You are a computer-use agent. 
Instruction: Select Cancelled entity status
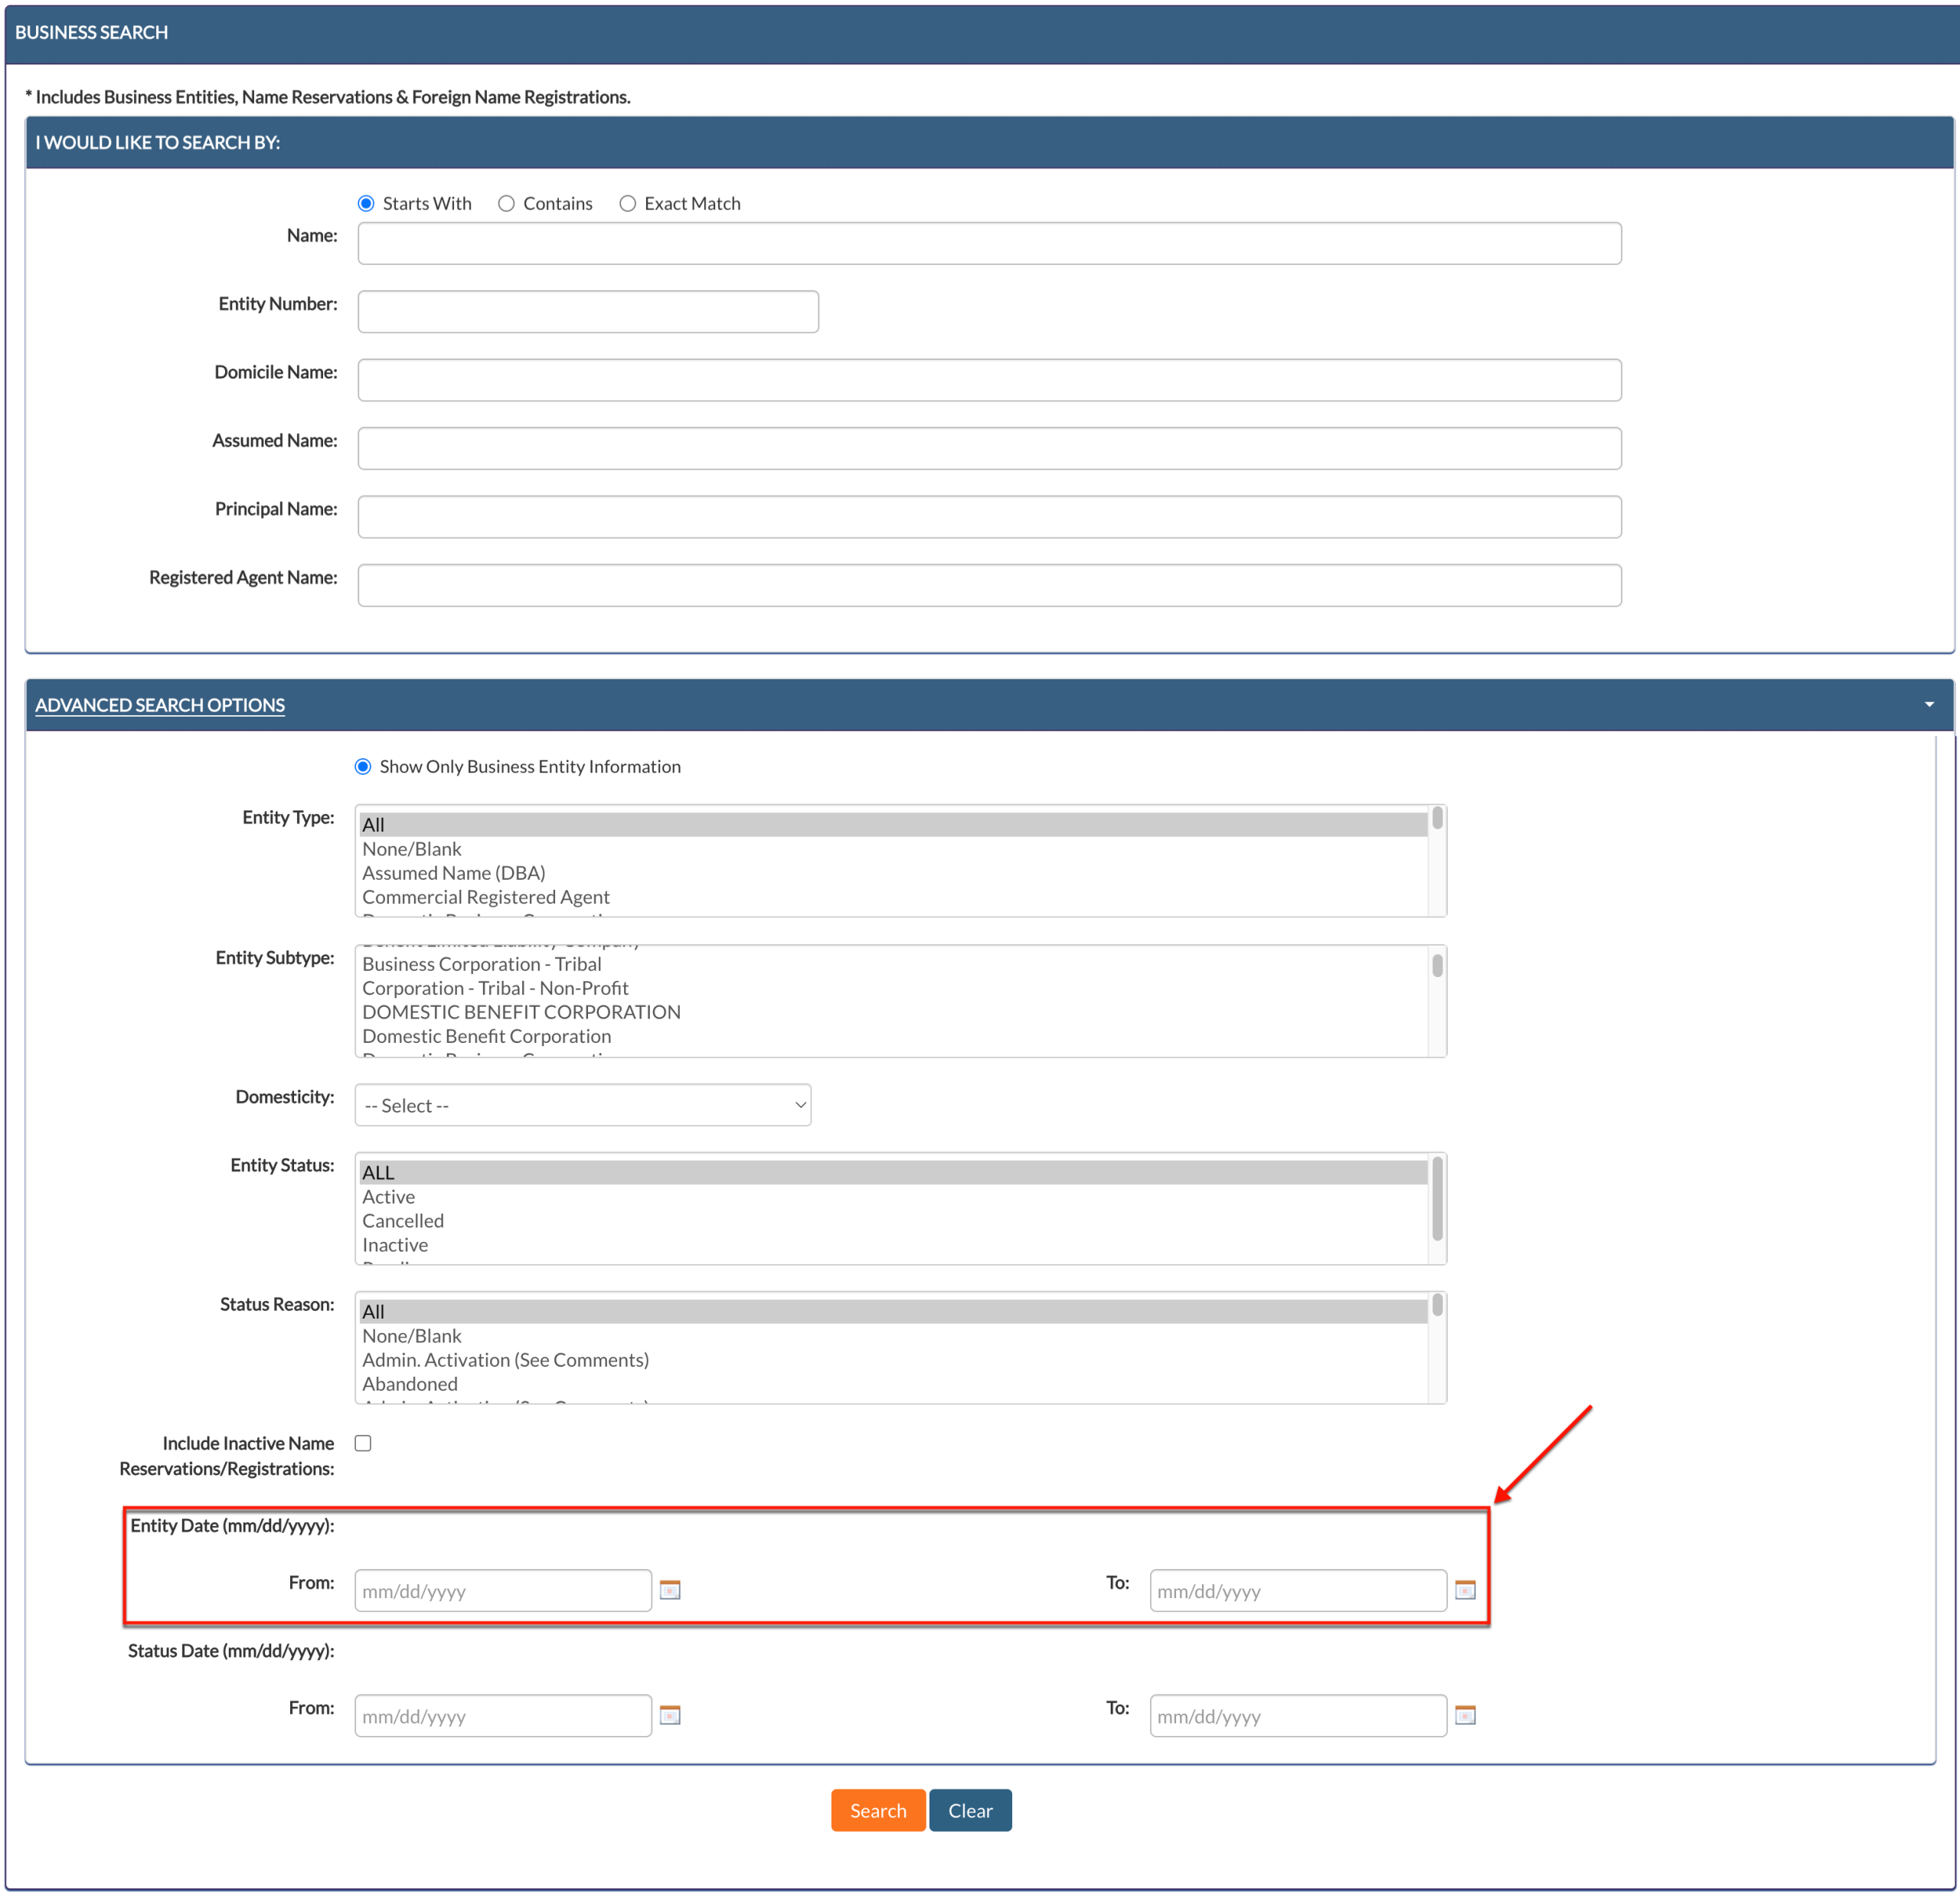pos(893,1221)
